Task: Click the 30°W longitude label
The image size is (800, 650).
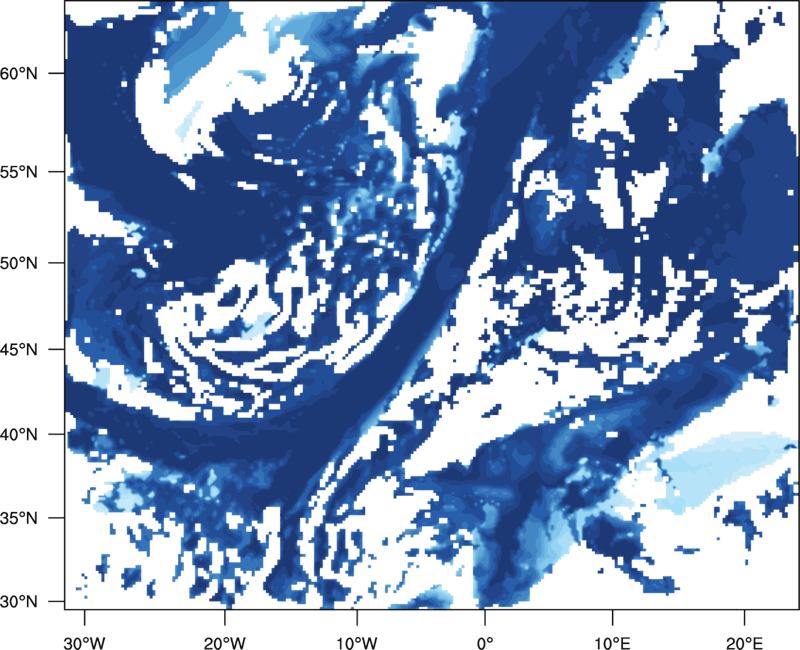Action: click(x=85, y=643)
